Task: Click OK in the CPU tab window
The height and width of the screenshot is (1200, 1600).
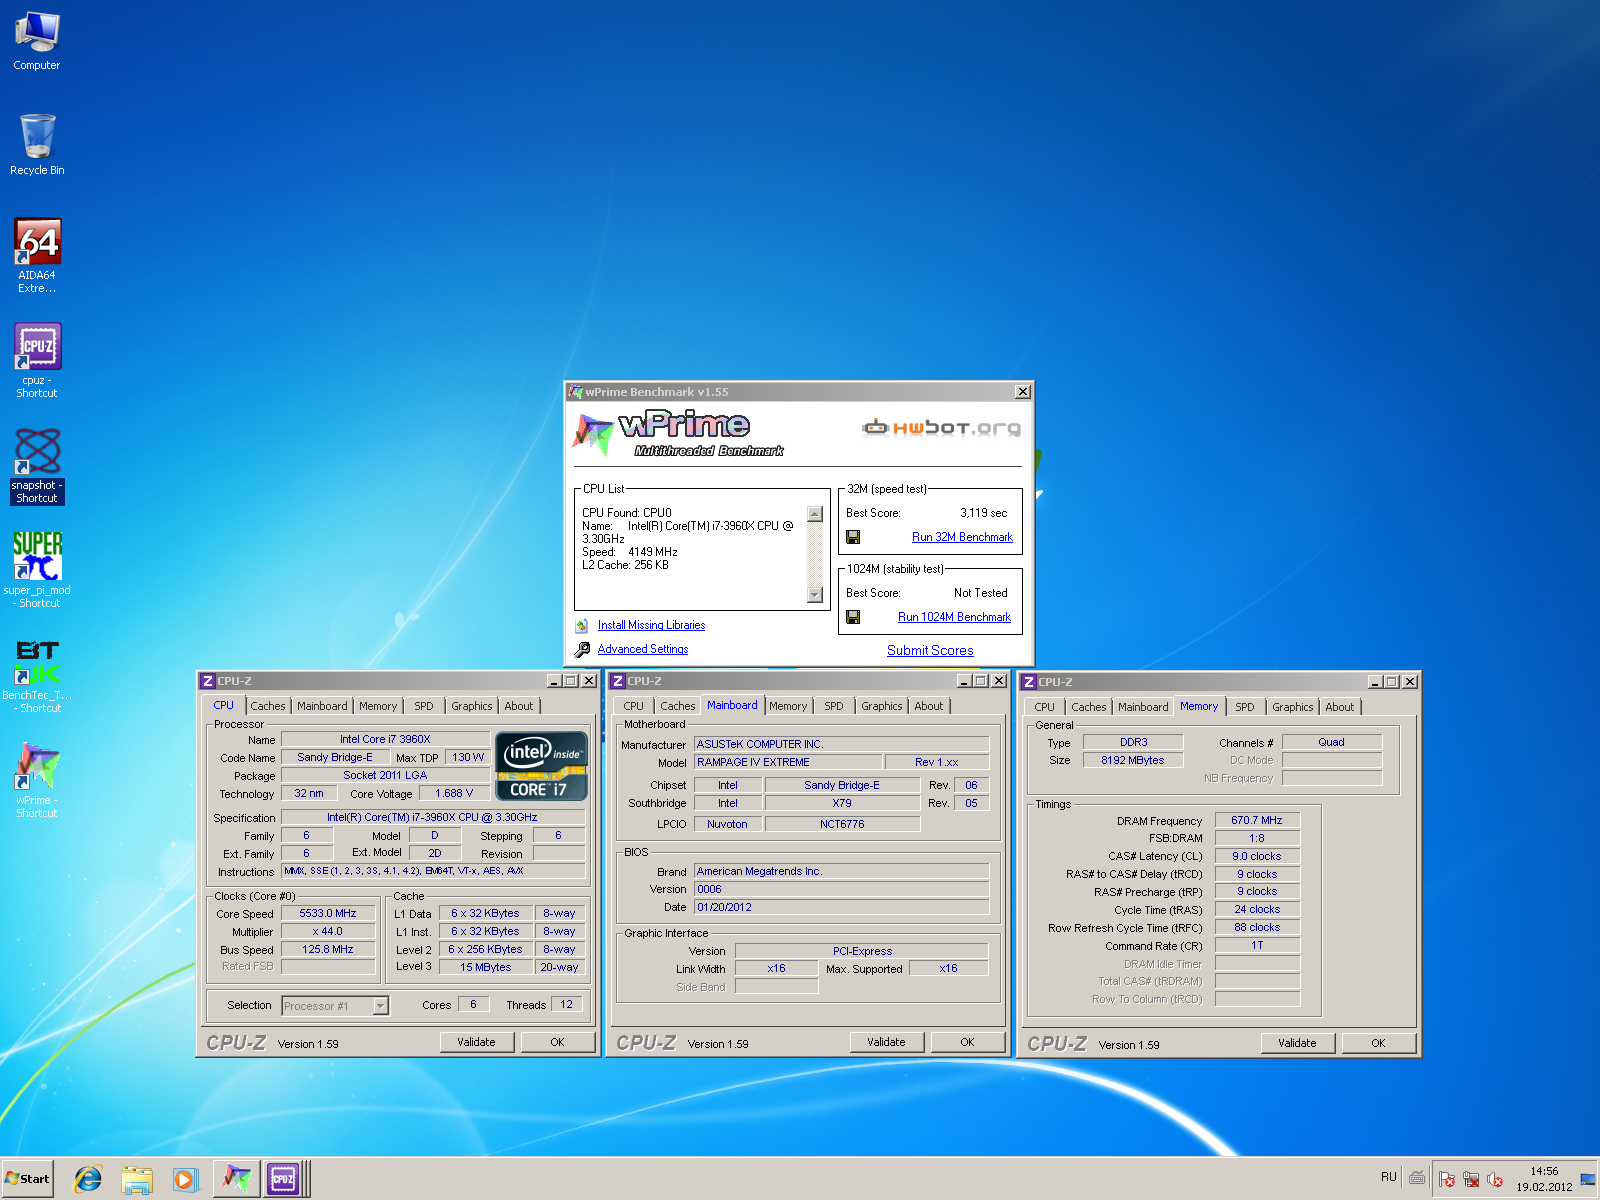Action: (557, 1042)
